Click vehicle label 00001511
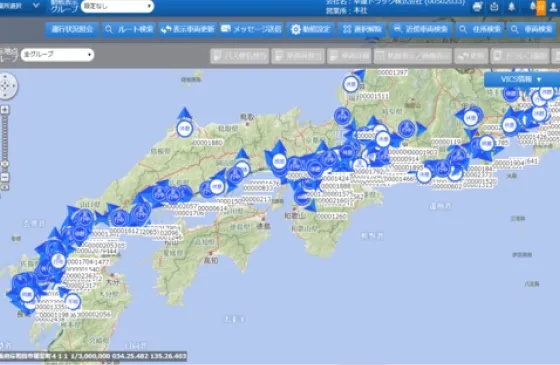Image resolution: width=560 pixels, height=365 pixels. 374,96
